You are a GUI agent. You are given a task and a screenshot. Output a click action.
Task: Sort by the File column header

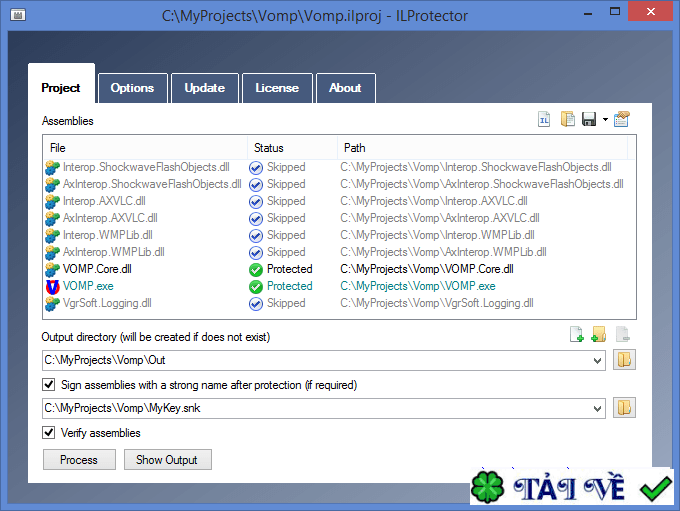[145, 148]
